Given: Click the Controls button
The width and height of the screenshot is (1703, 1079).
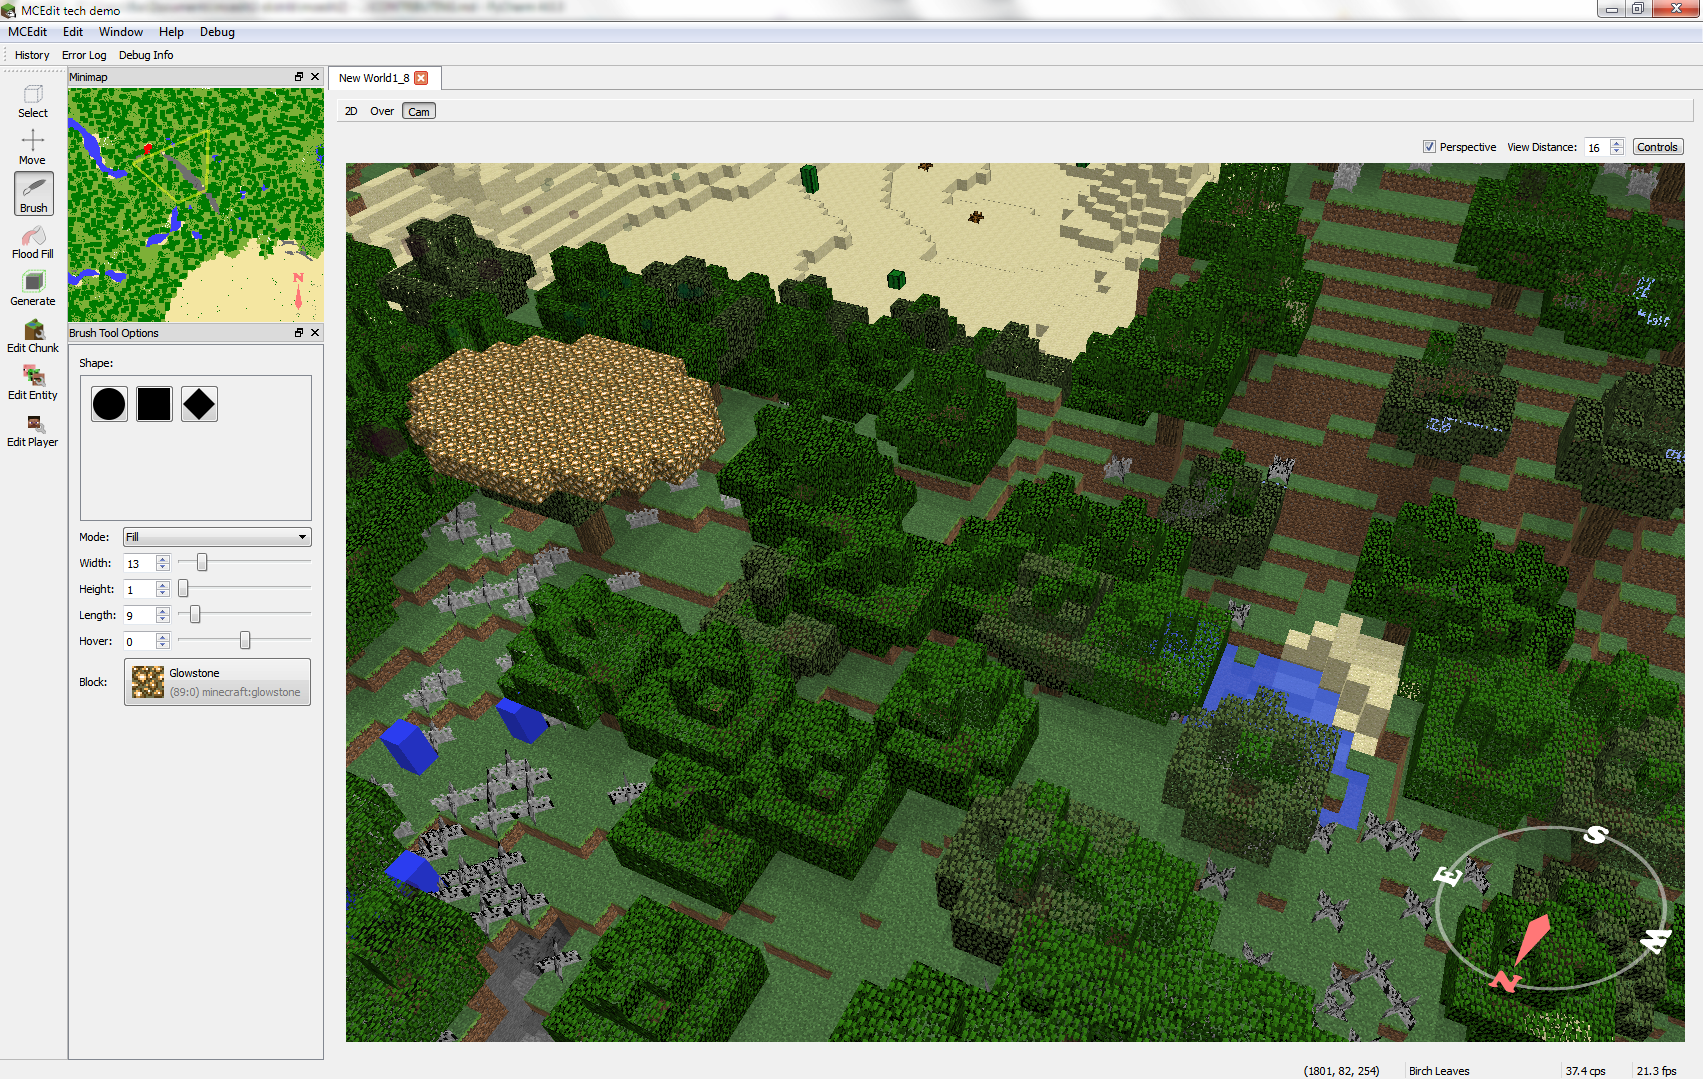Looking at the screenshot, I should tap(1657, 147).
